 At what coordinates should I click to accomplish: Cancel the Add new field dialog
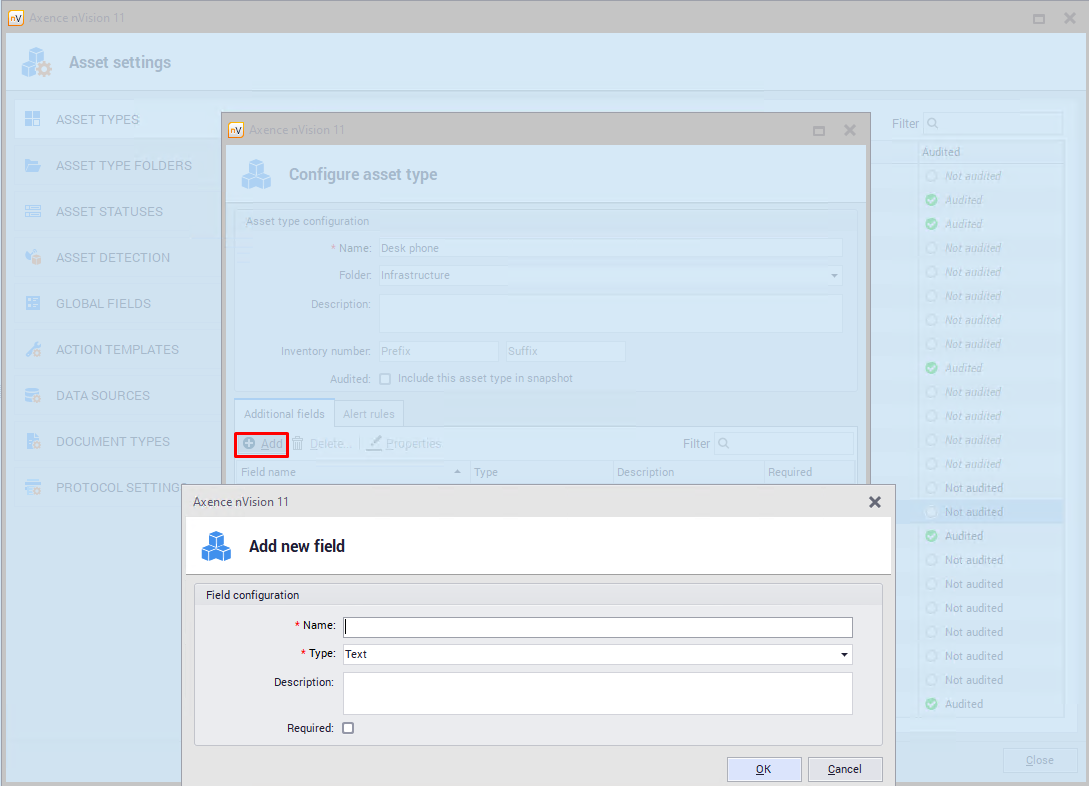point(845,769)
